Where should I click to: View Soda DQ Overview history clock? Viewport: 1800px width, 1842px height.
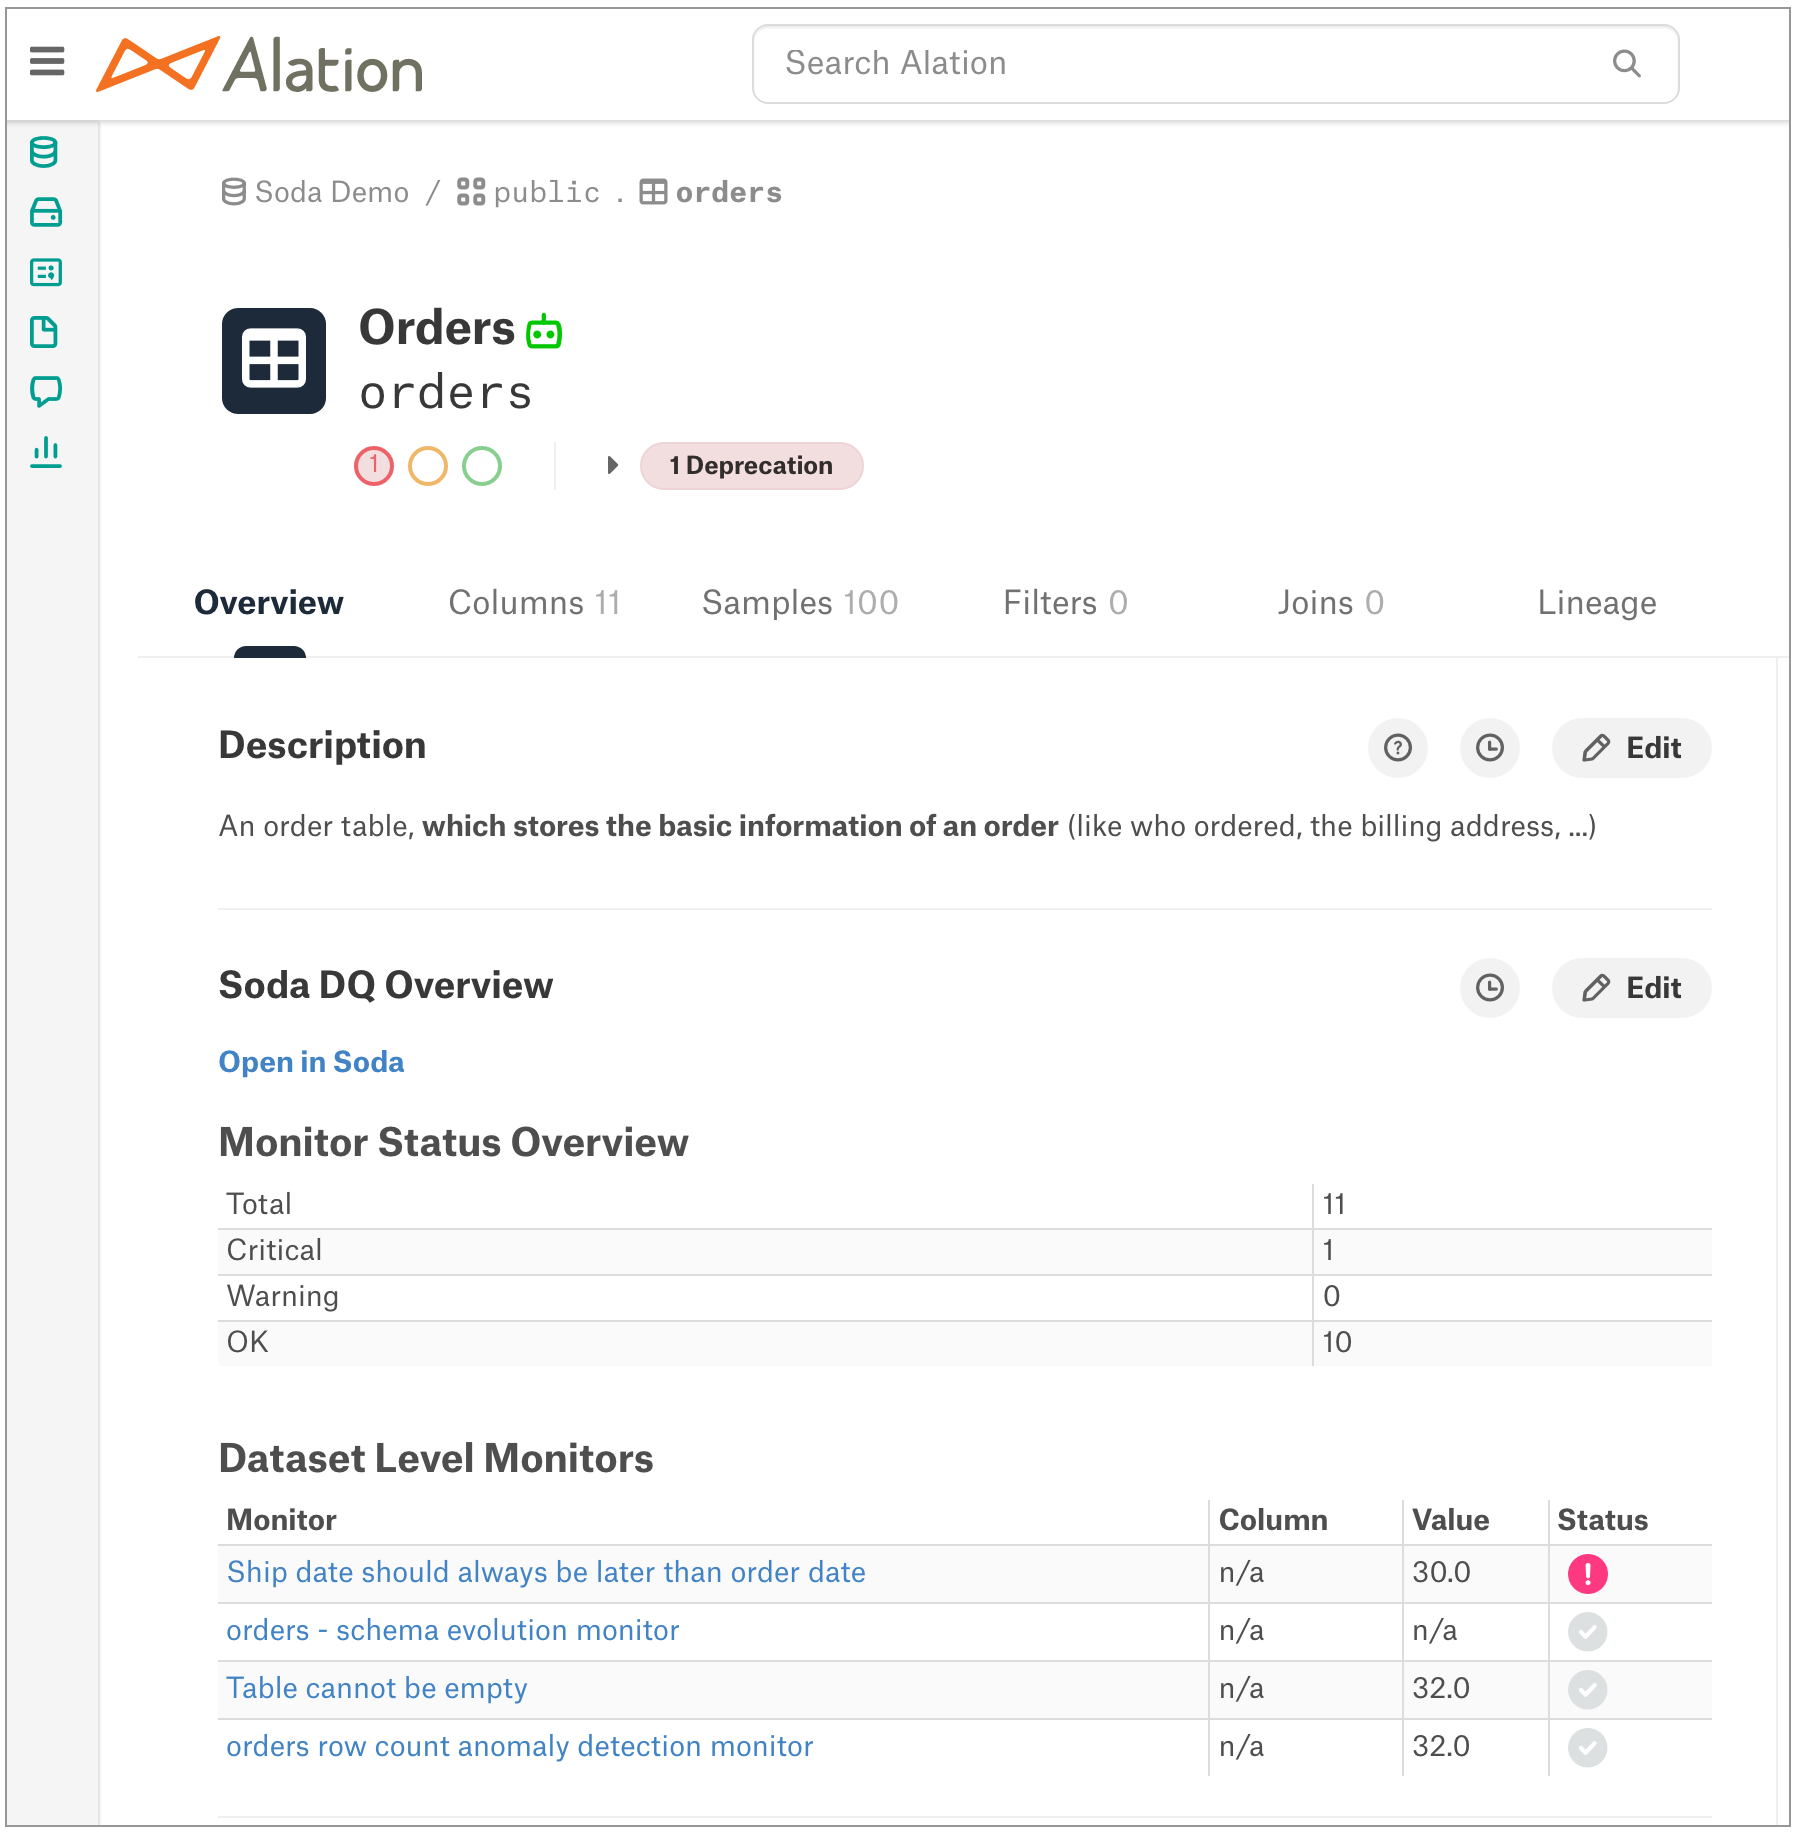click(x=1489, y=988)
